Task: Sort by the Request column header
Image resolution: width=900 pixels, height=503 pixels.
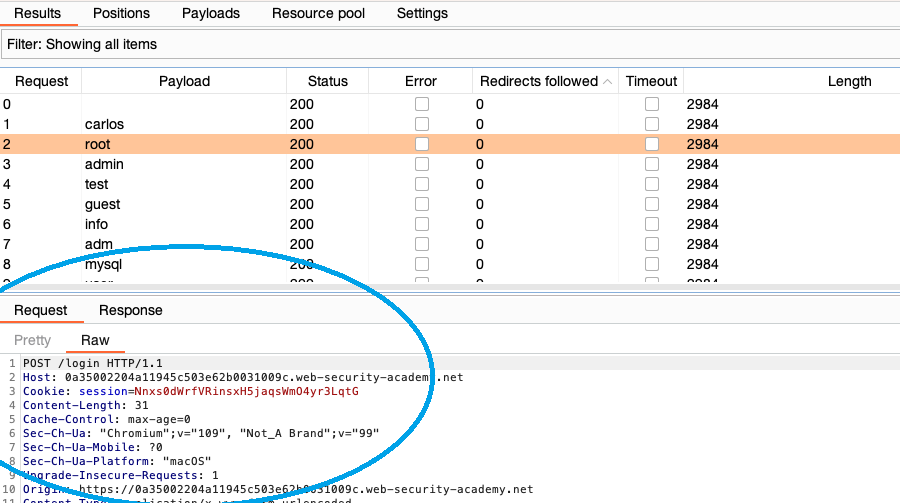Action: tap(41, 81)
